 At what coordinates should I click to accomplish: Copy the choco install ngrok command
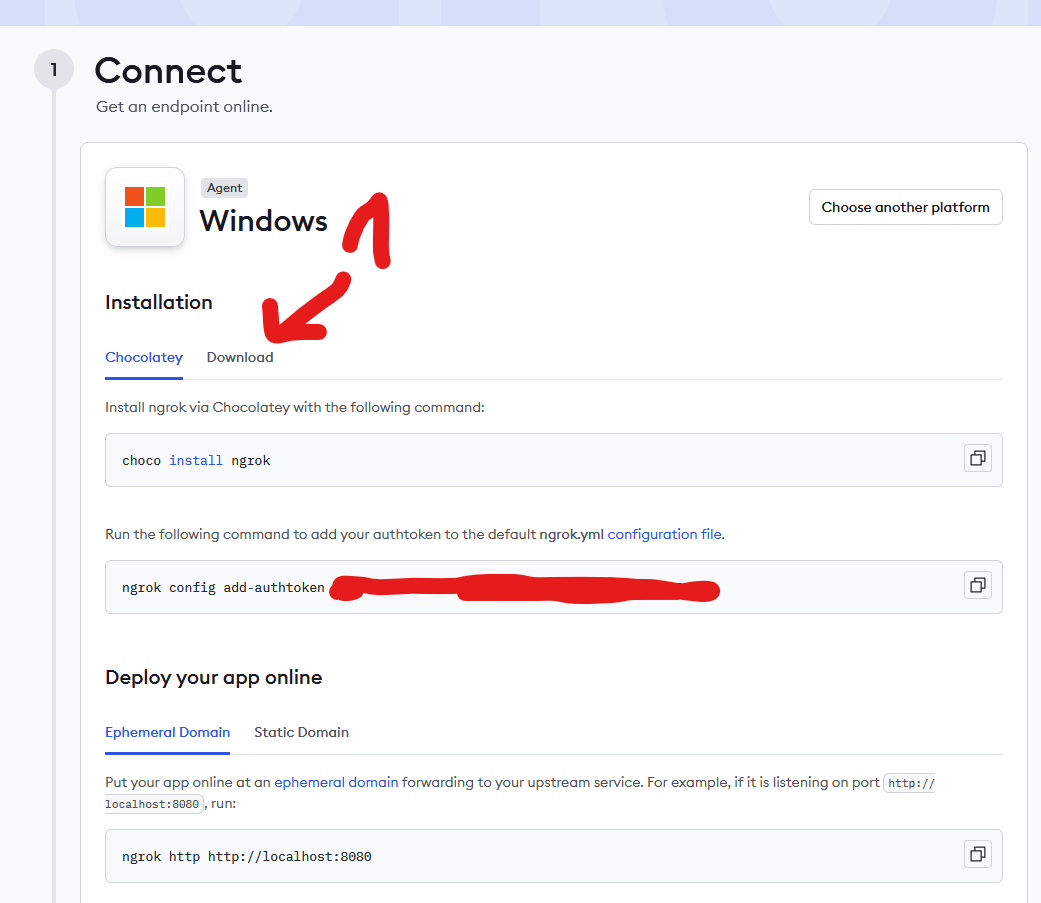coord(977,458)
